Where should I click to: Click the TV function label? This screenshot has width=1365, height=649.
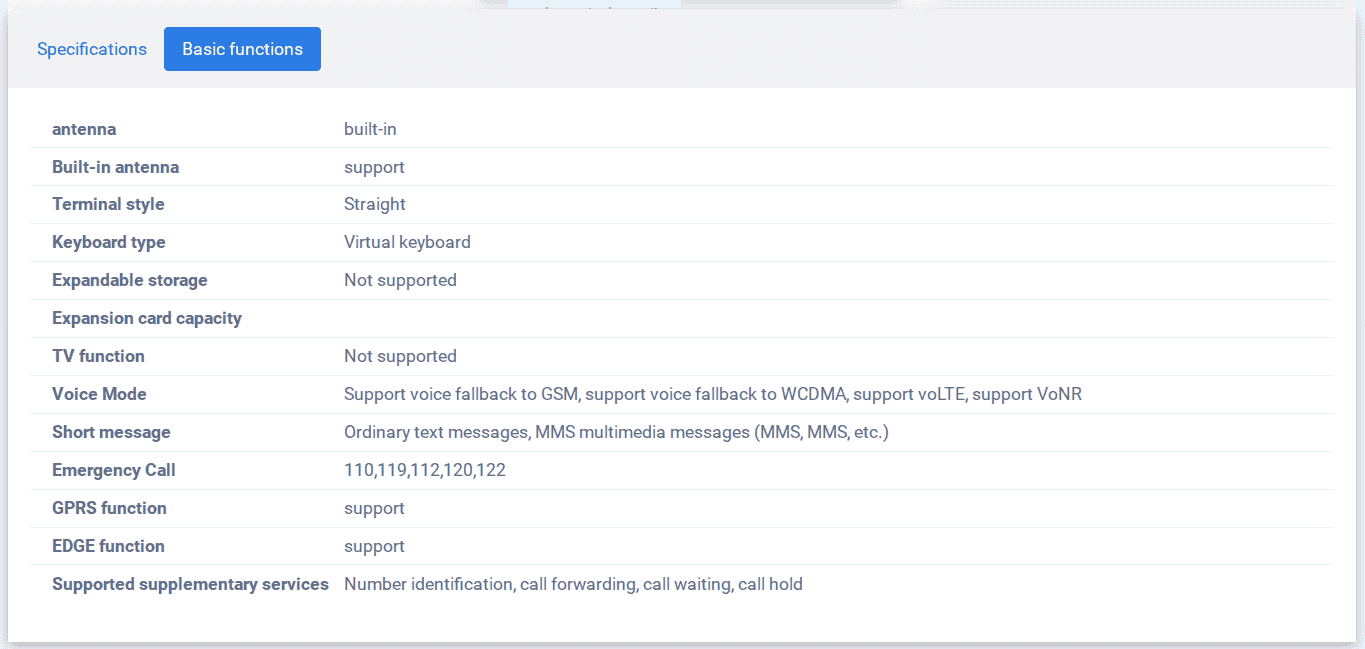coord(98,356)
